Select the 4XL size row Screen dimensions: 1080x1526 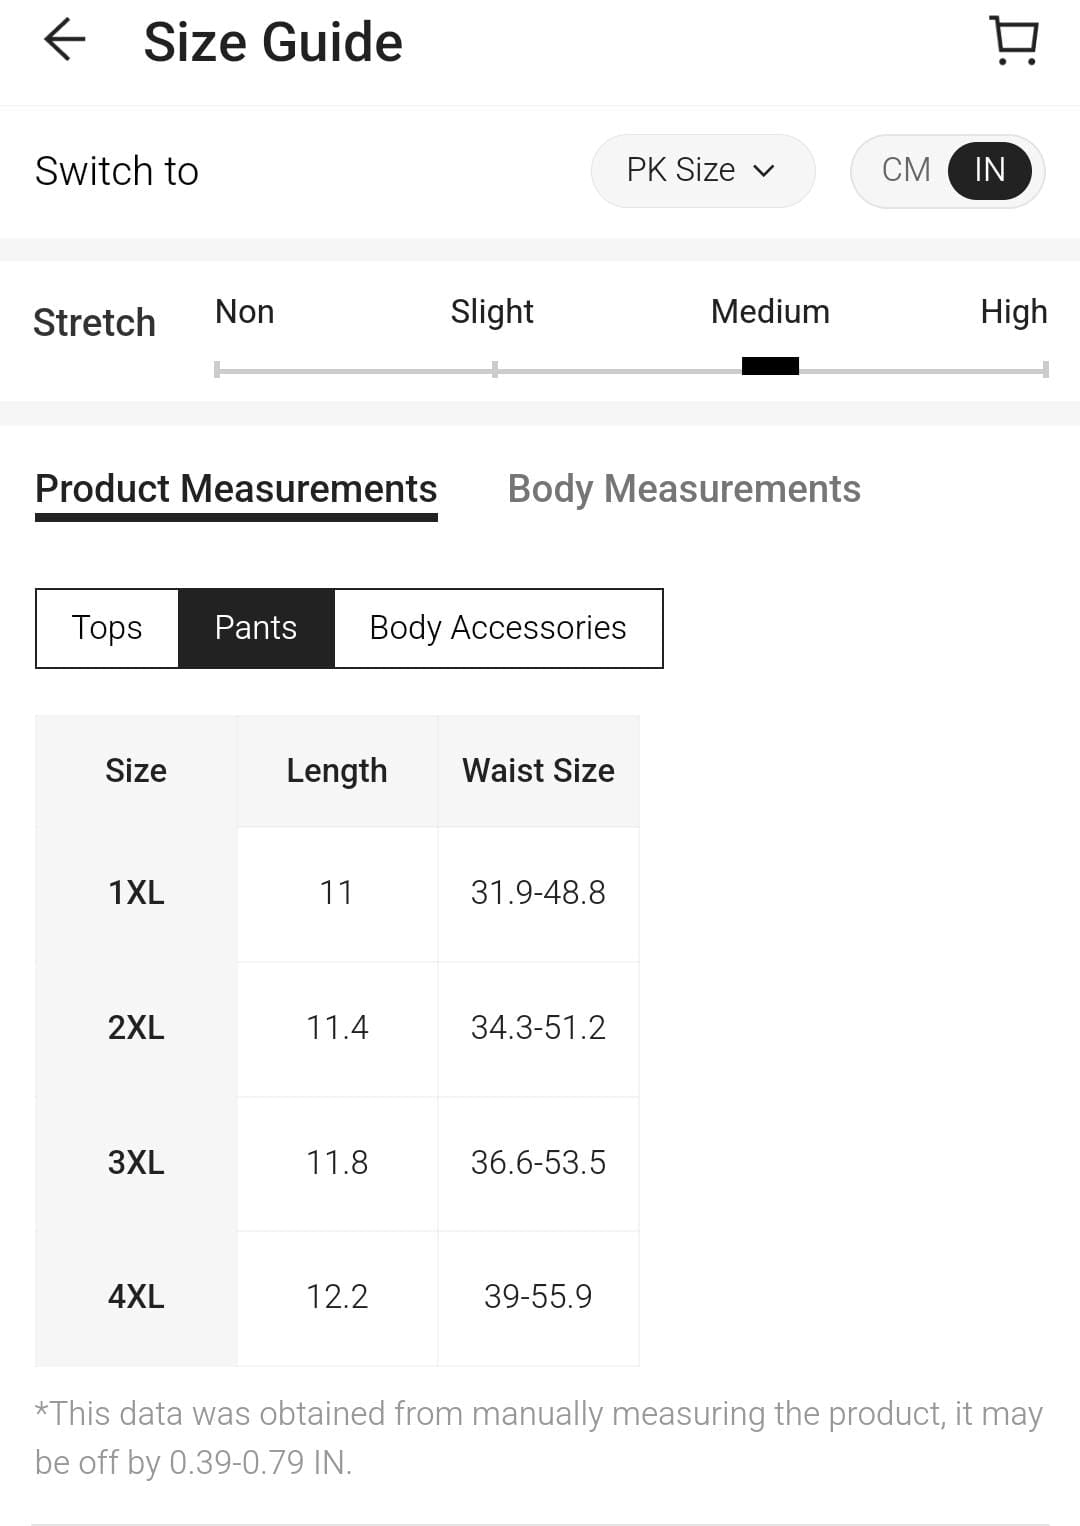[x=337, y=1298]
